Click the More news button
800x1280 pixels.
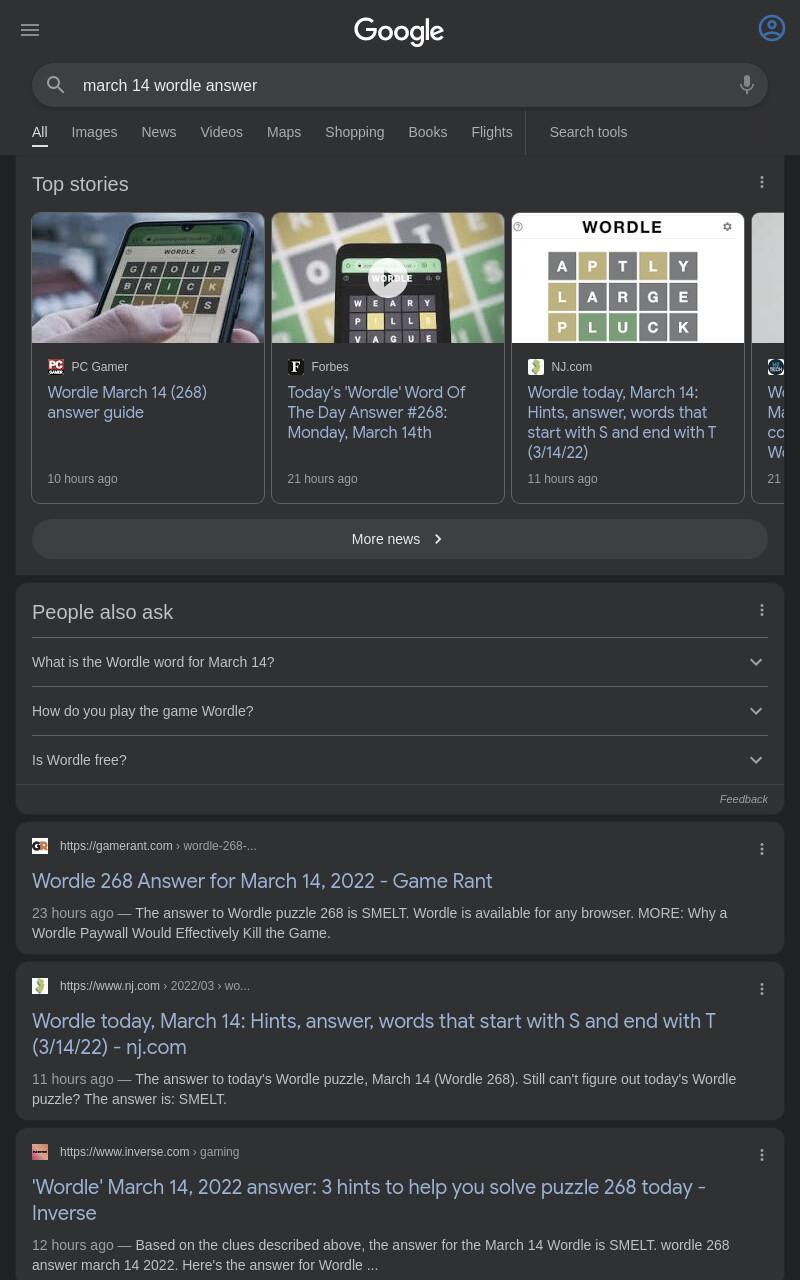400,539
